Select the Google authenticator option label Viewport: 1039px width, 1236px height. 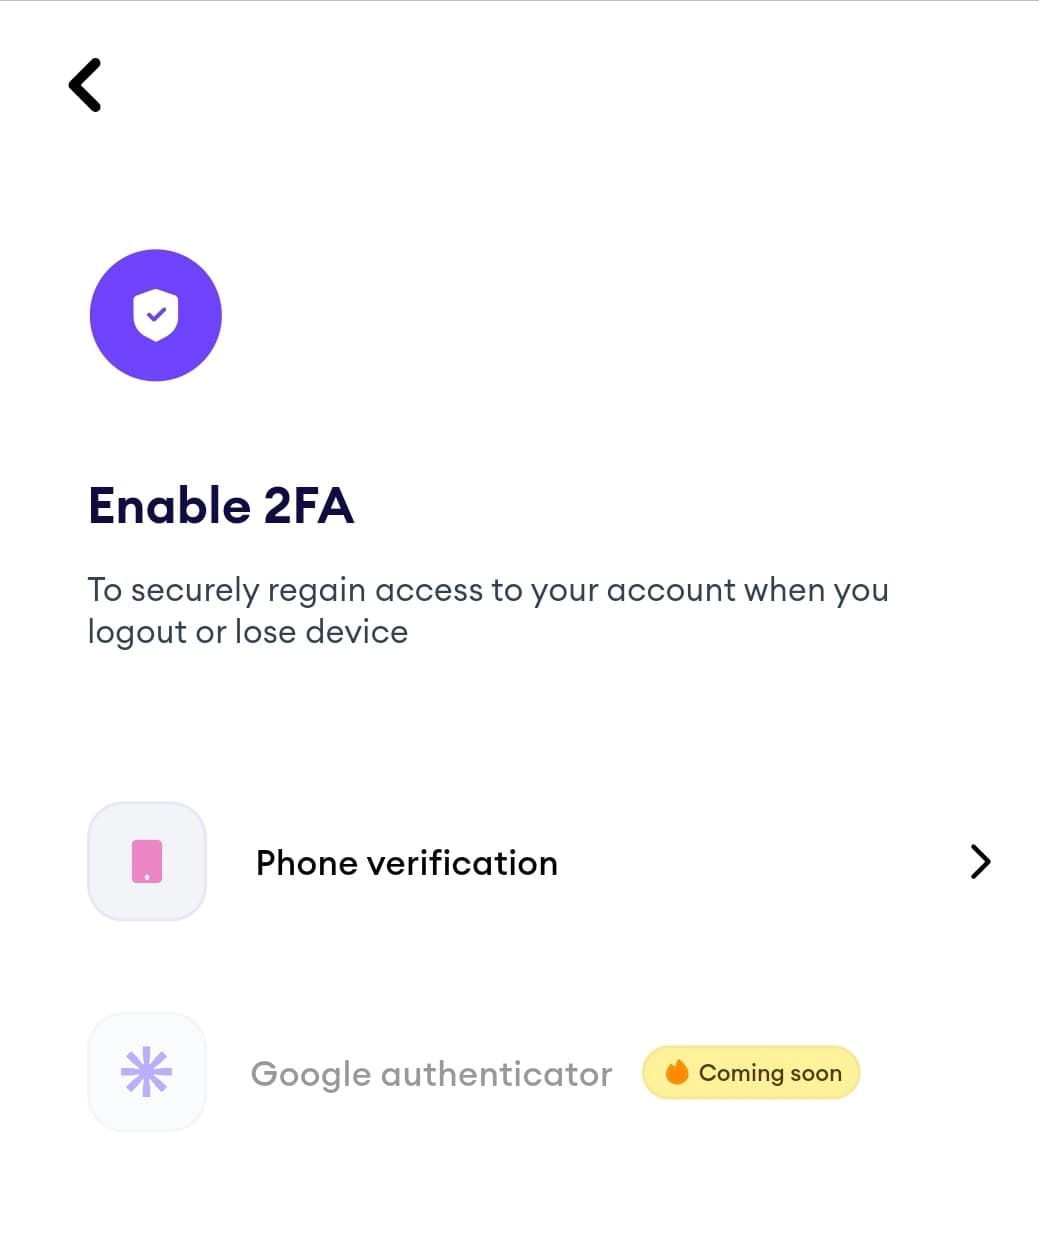coord(431,1074)
